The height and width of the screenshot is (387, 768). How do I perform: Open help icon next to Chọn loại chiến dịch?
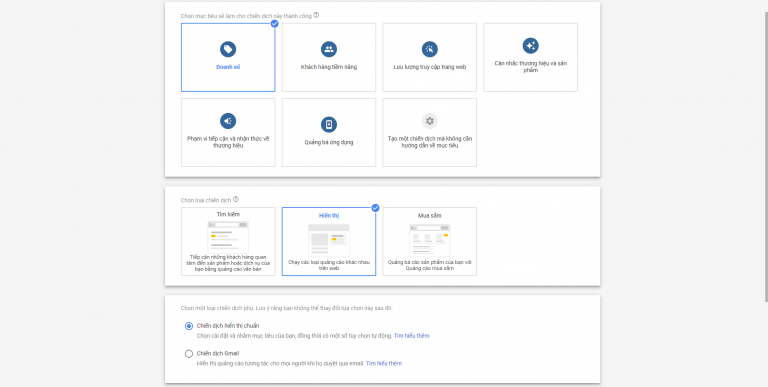coord(236,199)
